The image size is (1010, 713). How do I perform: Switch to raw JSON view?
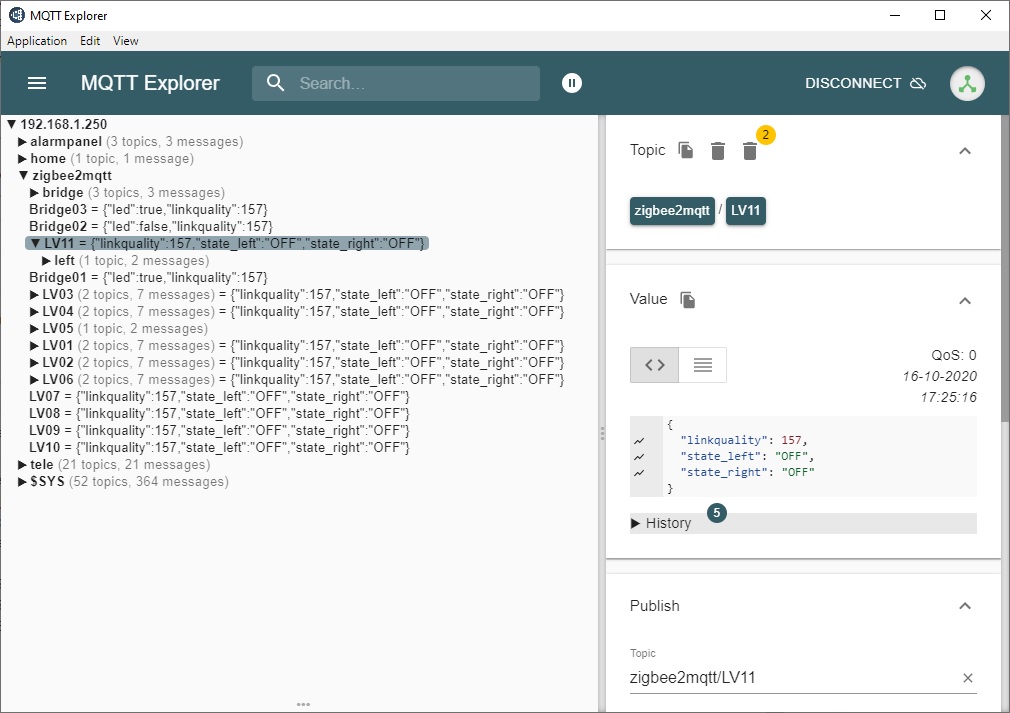[x=653, y=365]
